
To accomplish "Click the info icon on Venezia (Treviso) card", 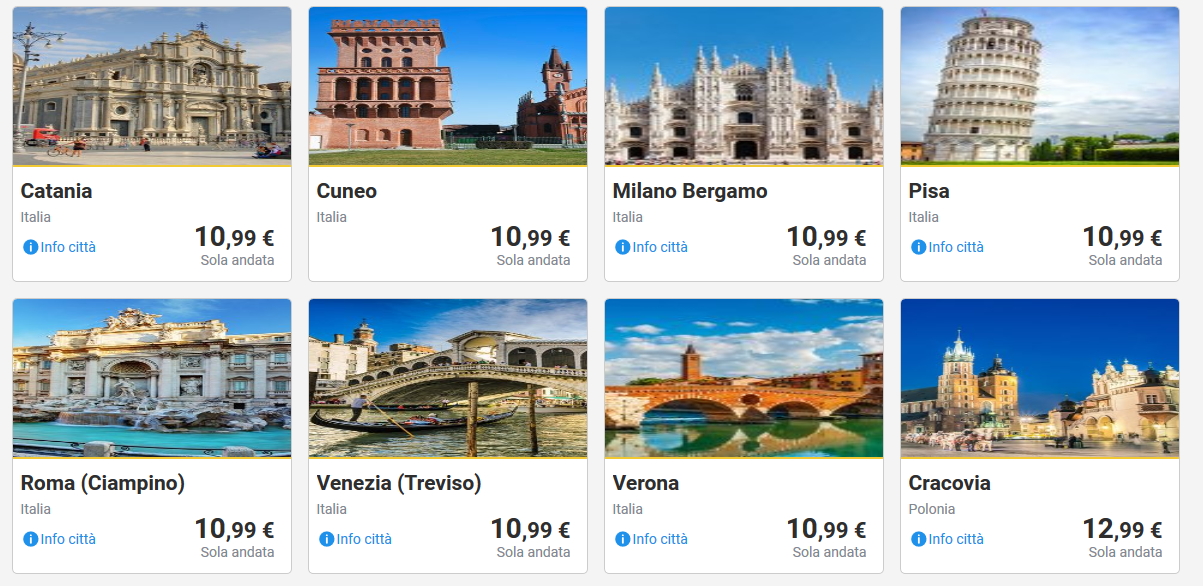I will pyautogui.click(x=326, y=539).
